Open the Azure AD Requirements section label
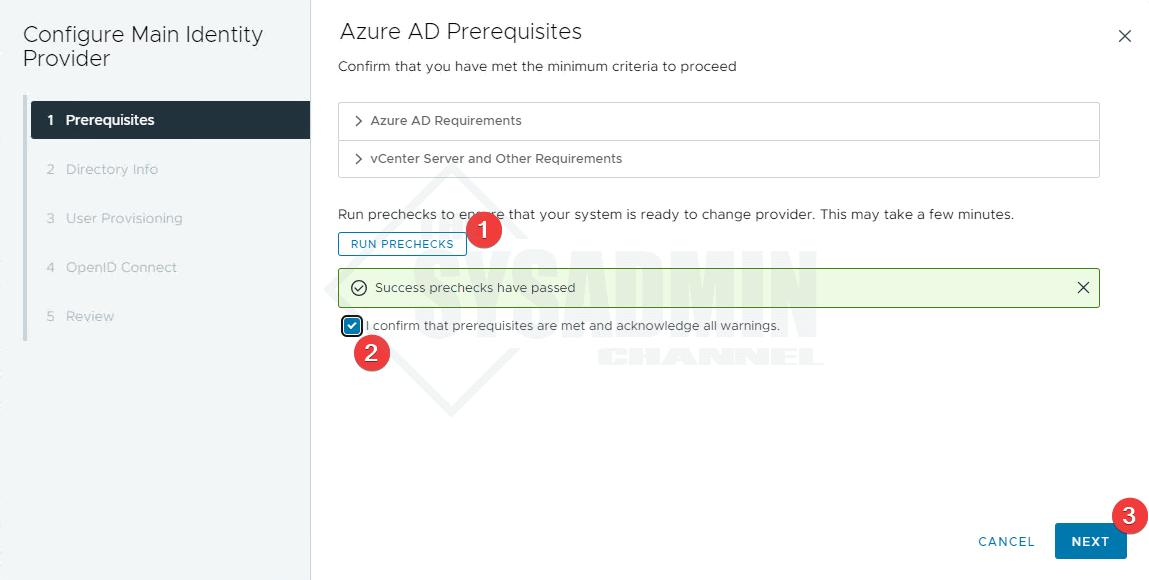The width and height of the screenshot is (1149, 580). pyautogui.click(x=446, y=121)
